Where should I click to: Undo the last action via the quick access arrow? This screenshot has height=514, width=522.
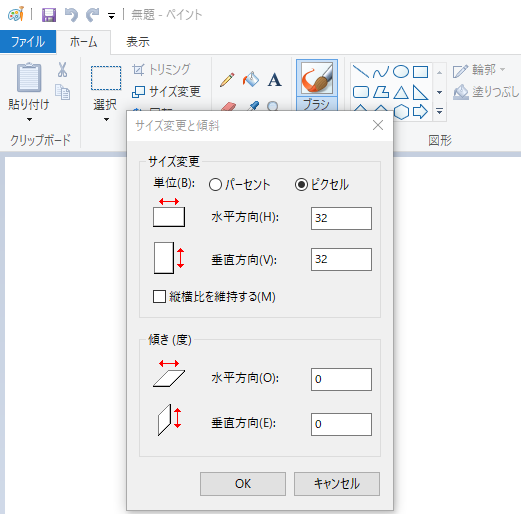pyautogui.click(x=71, y=15)
